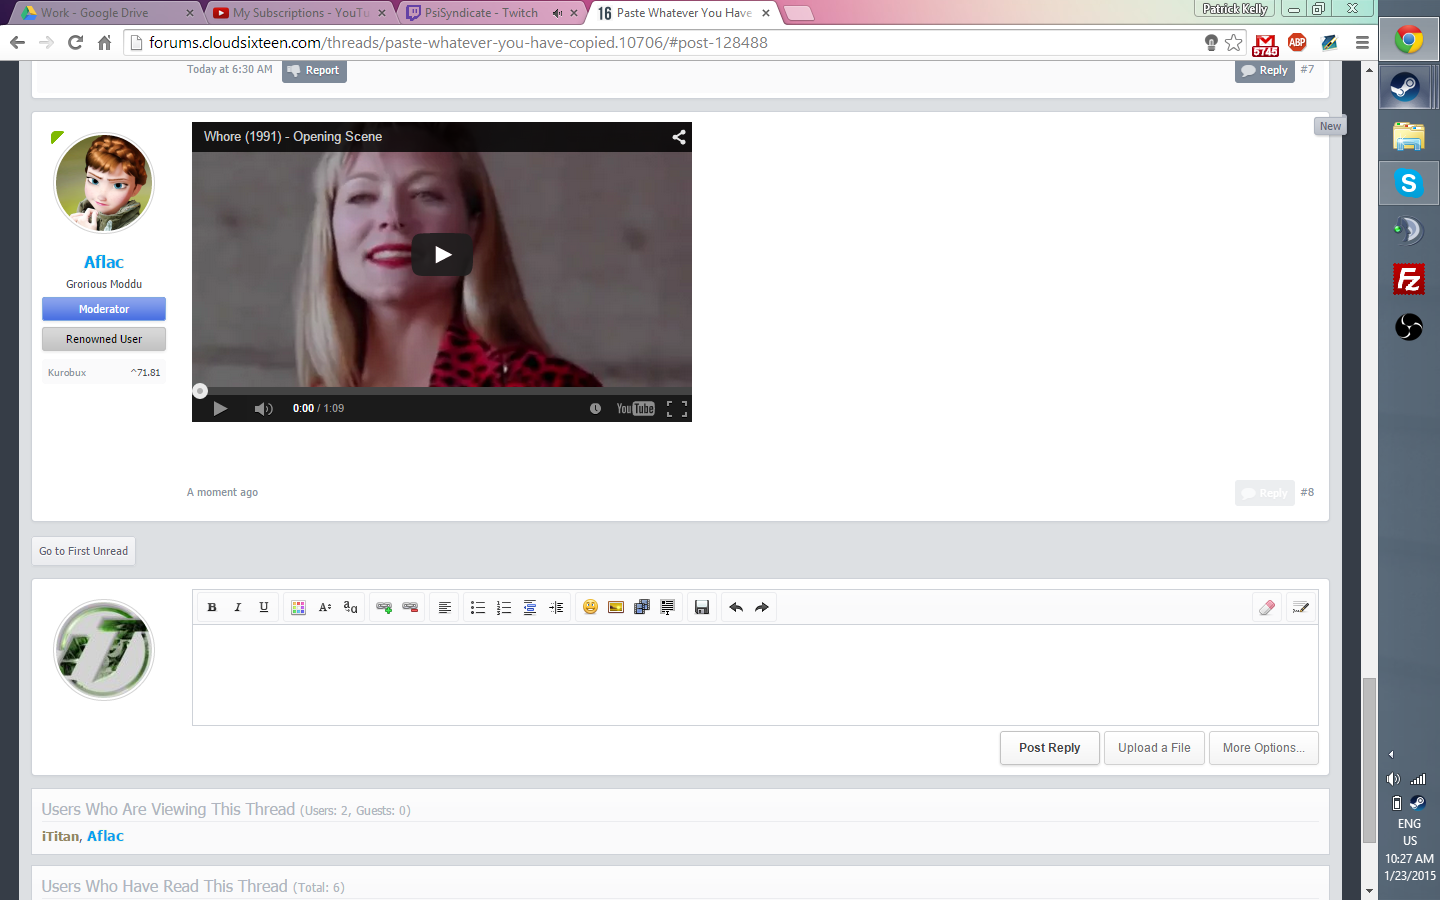Open FileZilla from the taskbar
The width and height of the screenshot is (1440, 900).
point(1408,279)
